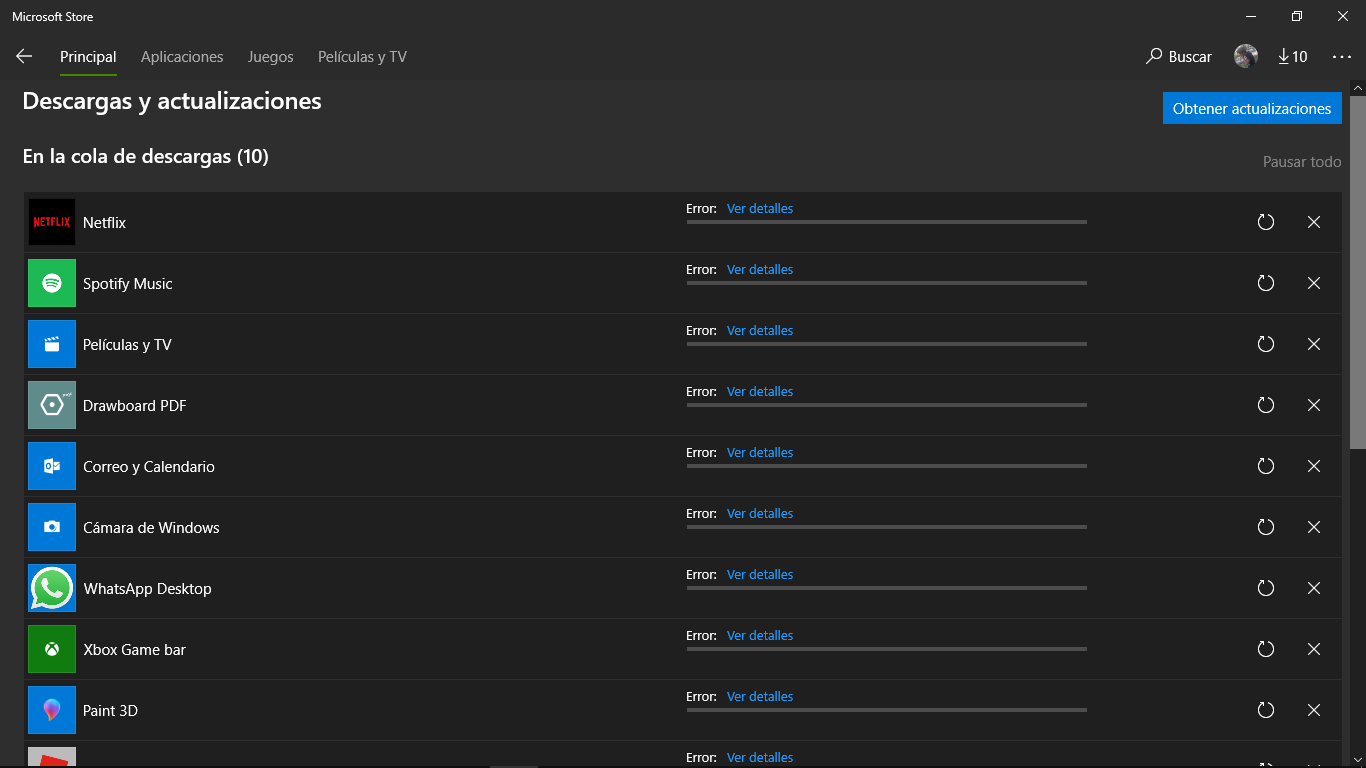
Task: Retry the Drawboard PDF download
Action: pos(1266,405)
